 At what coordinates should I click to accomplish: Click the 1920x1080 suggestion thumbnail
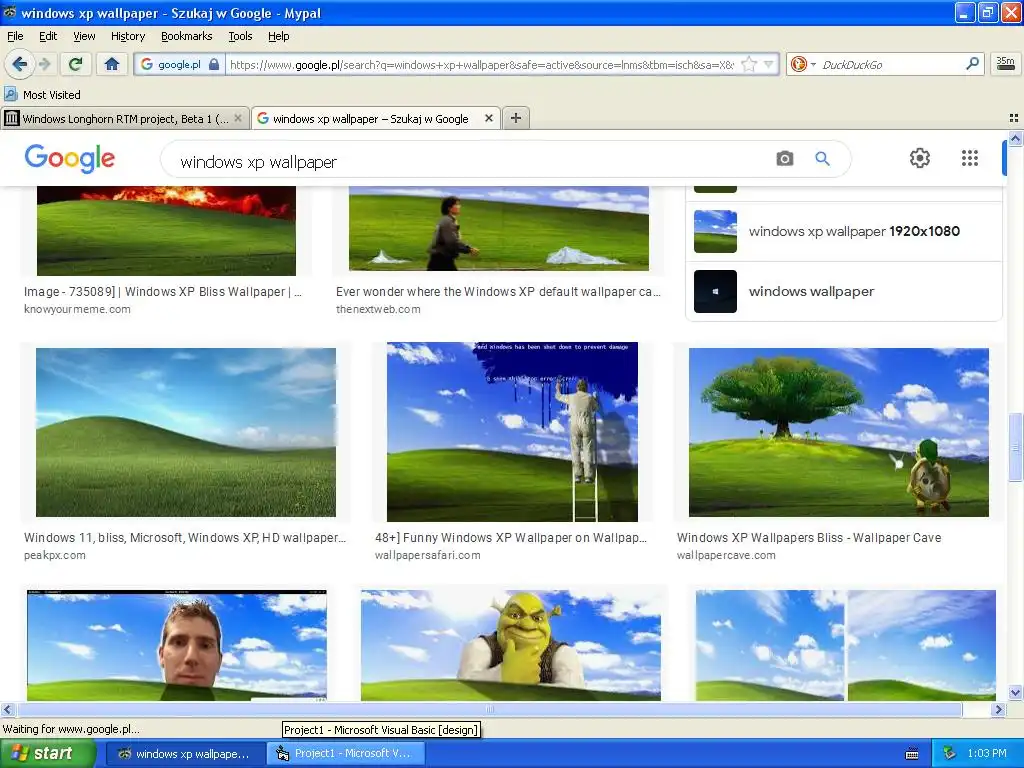(x=715, y=231)
